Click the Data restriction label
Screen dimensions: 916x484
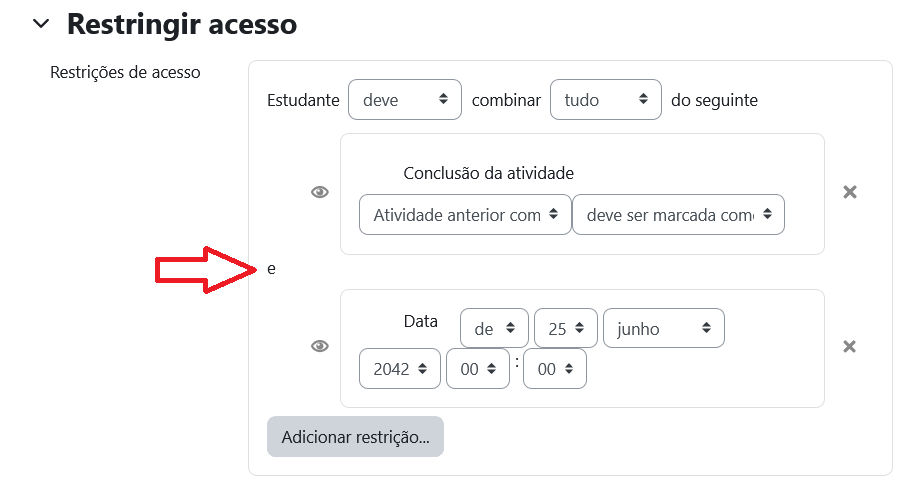coord(421,322)
